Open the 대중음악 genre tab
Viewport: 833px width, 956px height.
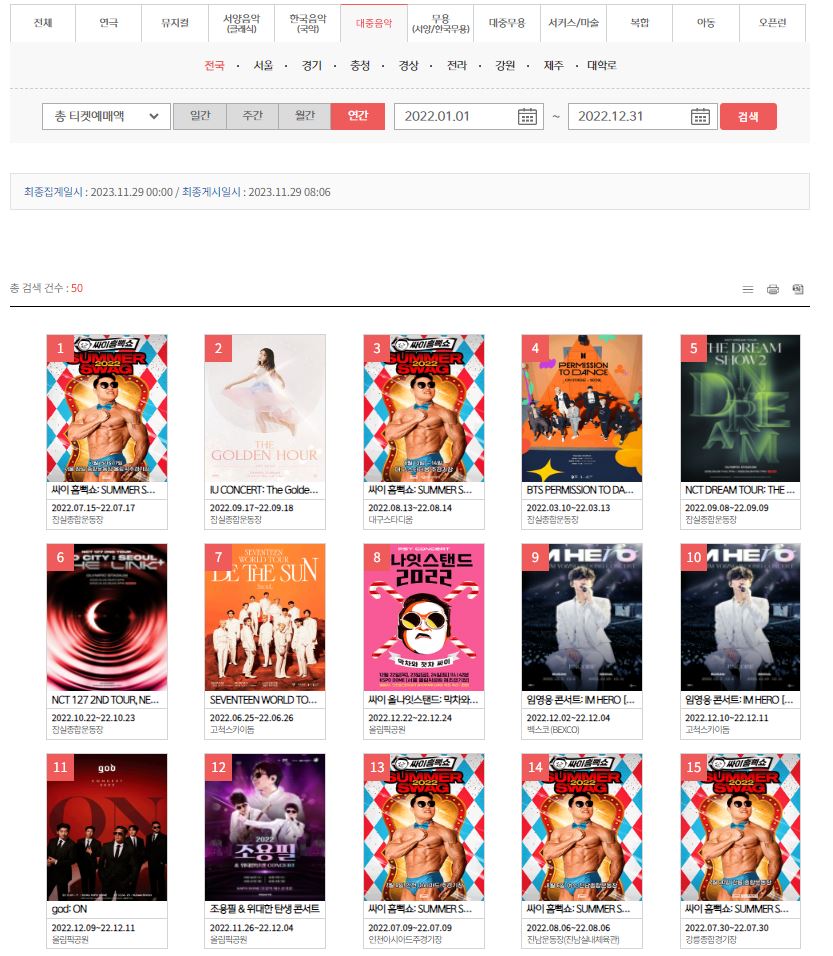374,23
